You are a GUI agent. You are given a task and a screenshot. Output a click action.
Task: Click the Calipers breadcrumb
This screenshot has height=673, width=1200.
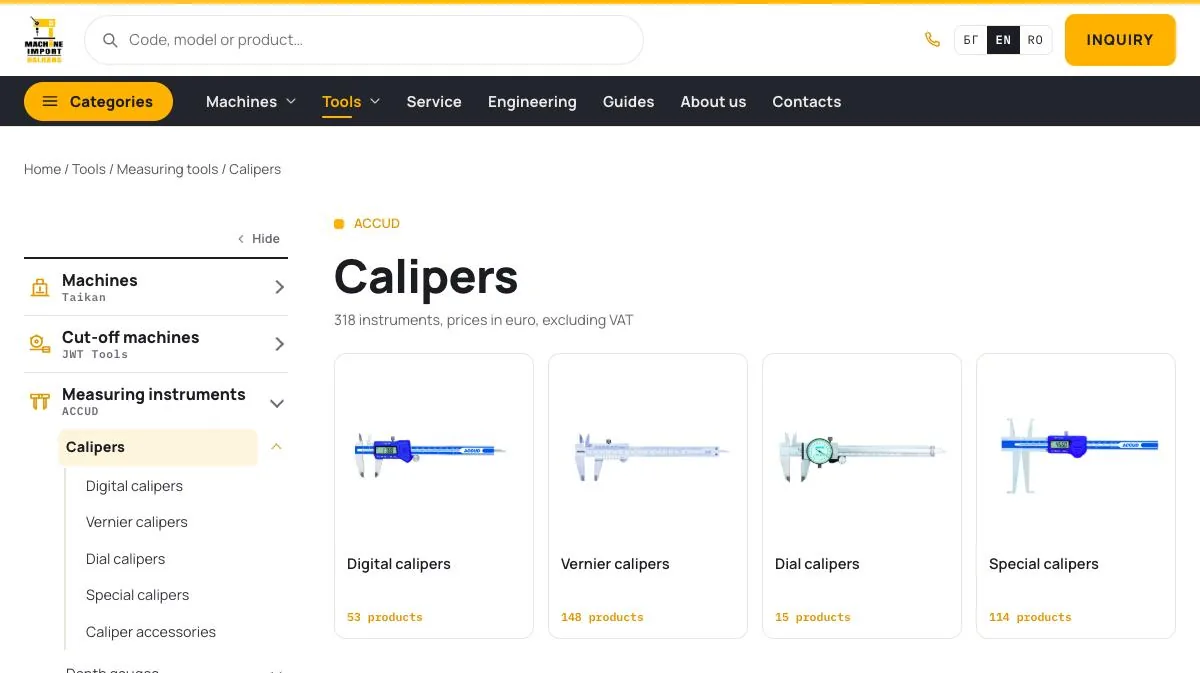tap(255, 169)
